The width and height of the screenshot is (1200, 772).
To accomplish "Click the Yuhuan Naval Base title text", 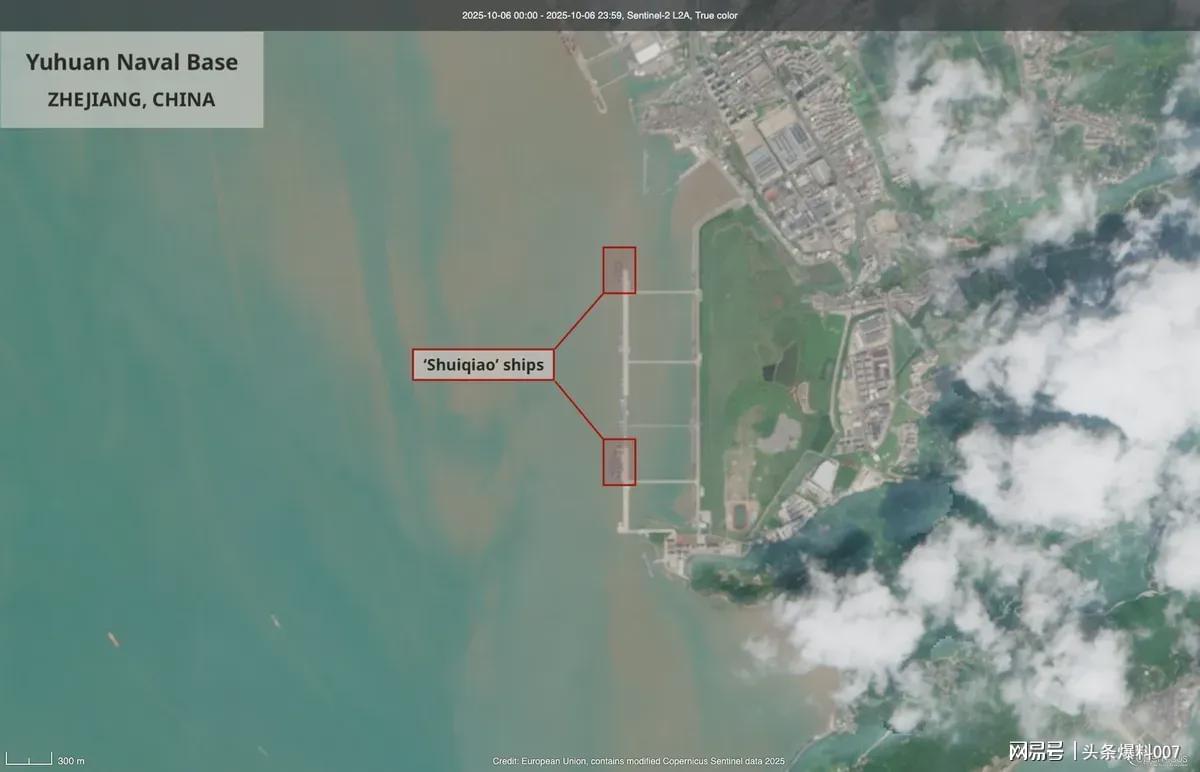I will click(x=132, y=62).
